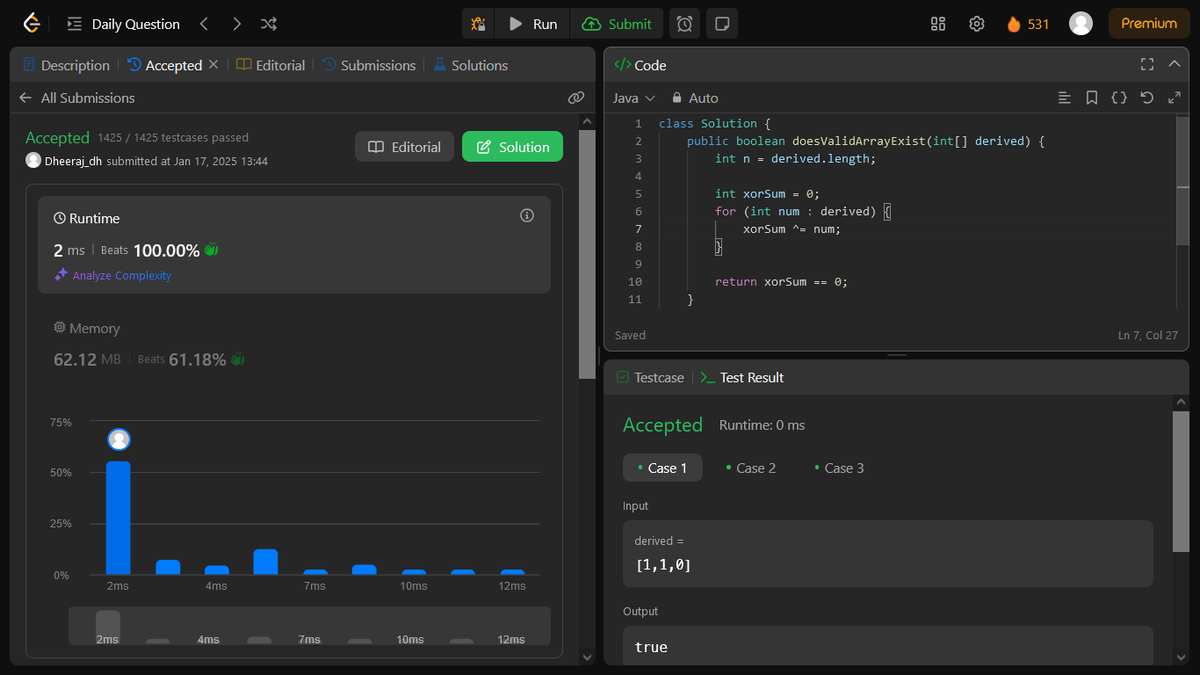Go to previous question arrow

click(x=204, y=24)
